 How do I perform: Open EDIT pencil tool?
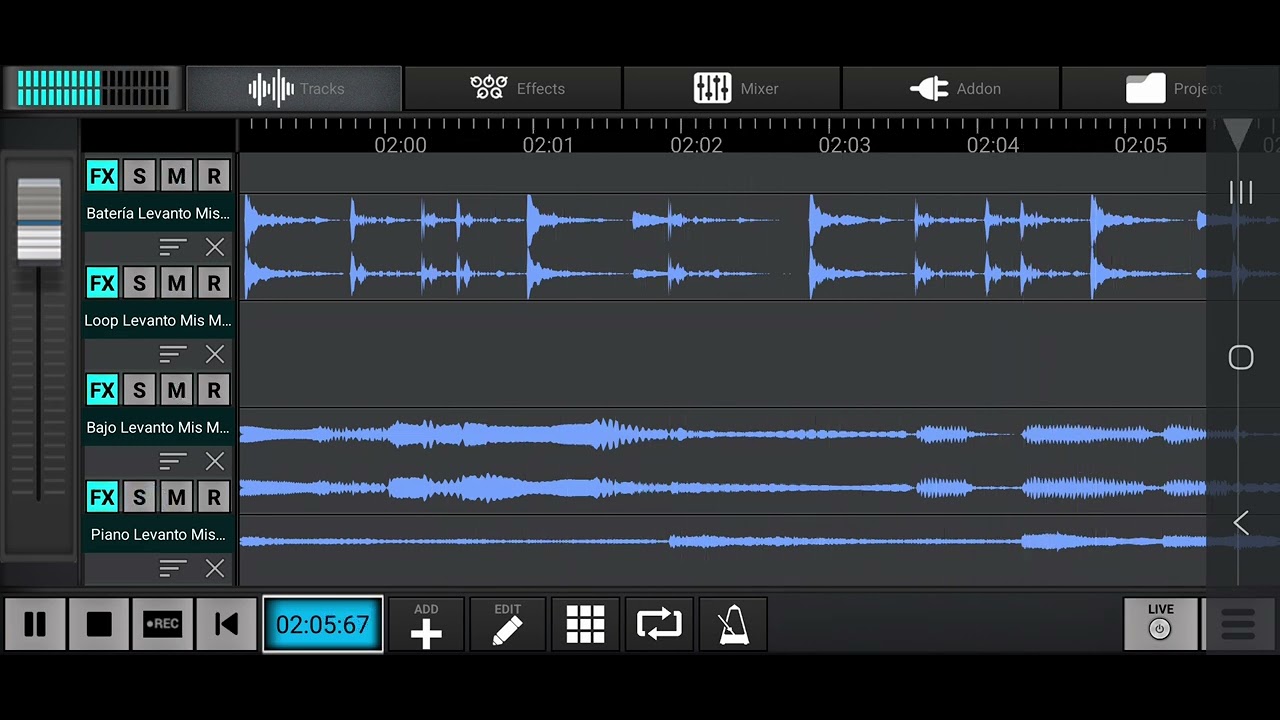(508, 625)
